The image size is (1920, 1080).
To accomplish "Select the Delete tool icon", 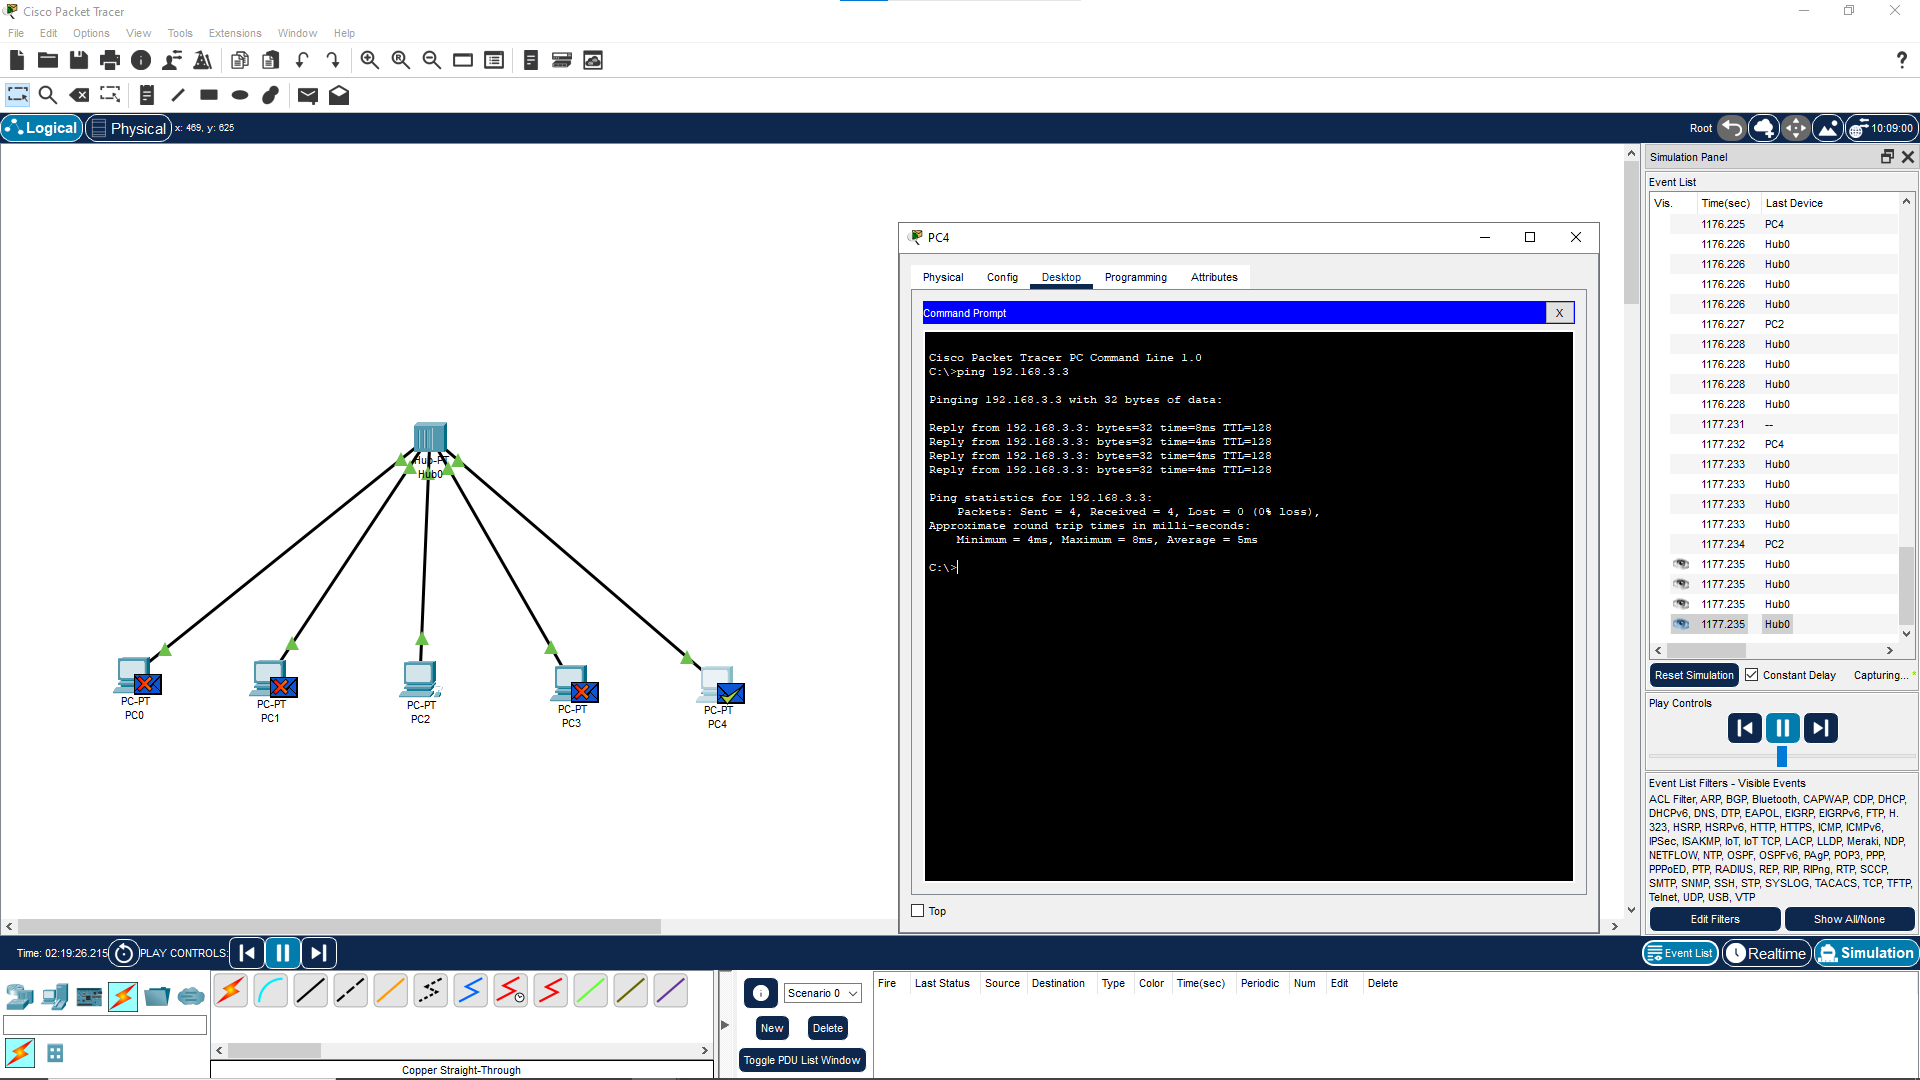I will [x=79, y=95].
